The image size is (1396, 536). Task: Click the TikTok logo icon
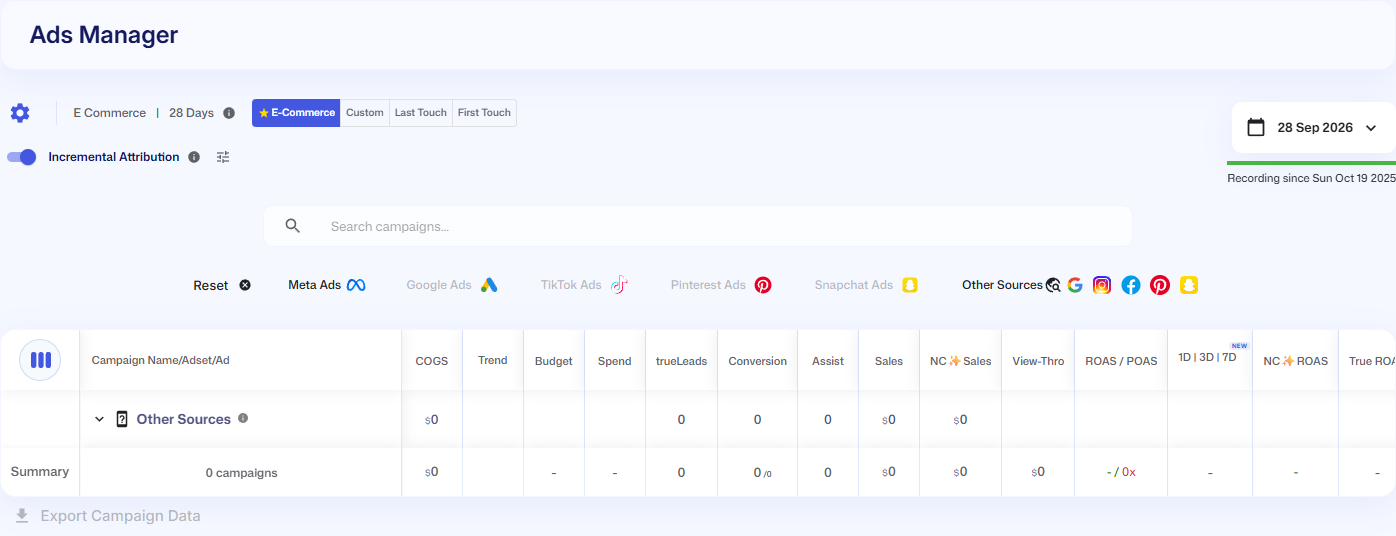pos(619,285)
